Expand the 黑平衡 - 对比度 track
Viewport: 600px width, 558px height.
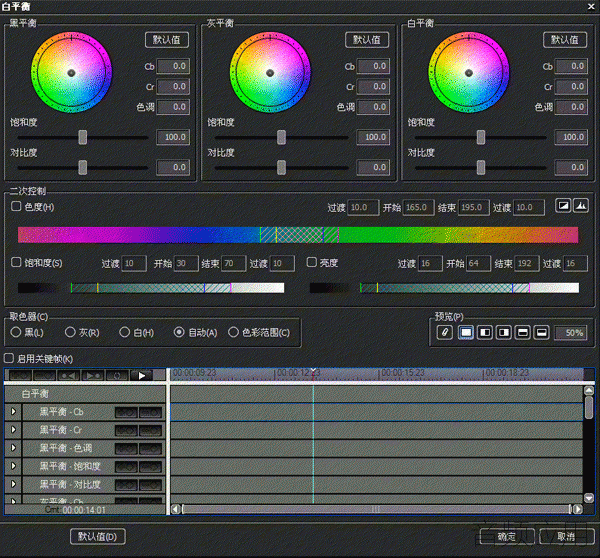[13, 484]
